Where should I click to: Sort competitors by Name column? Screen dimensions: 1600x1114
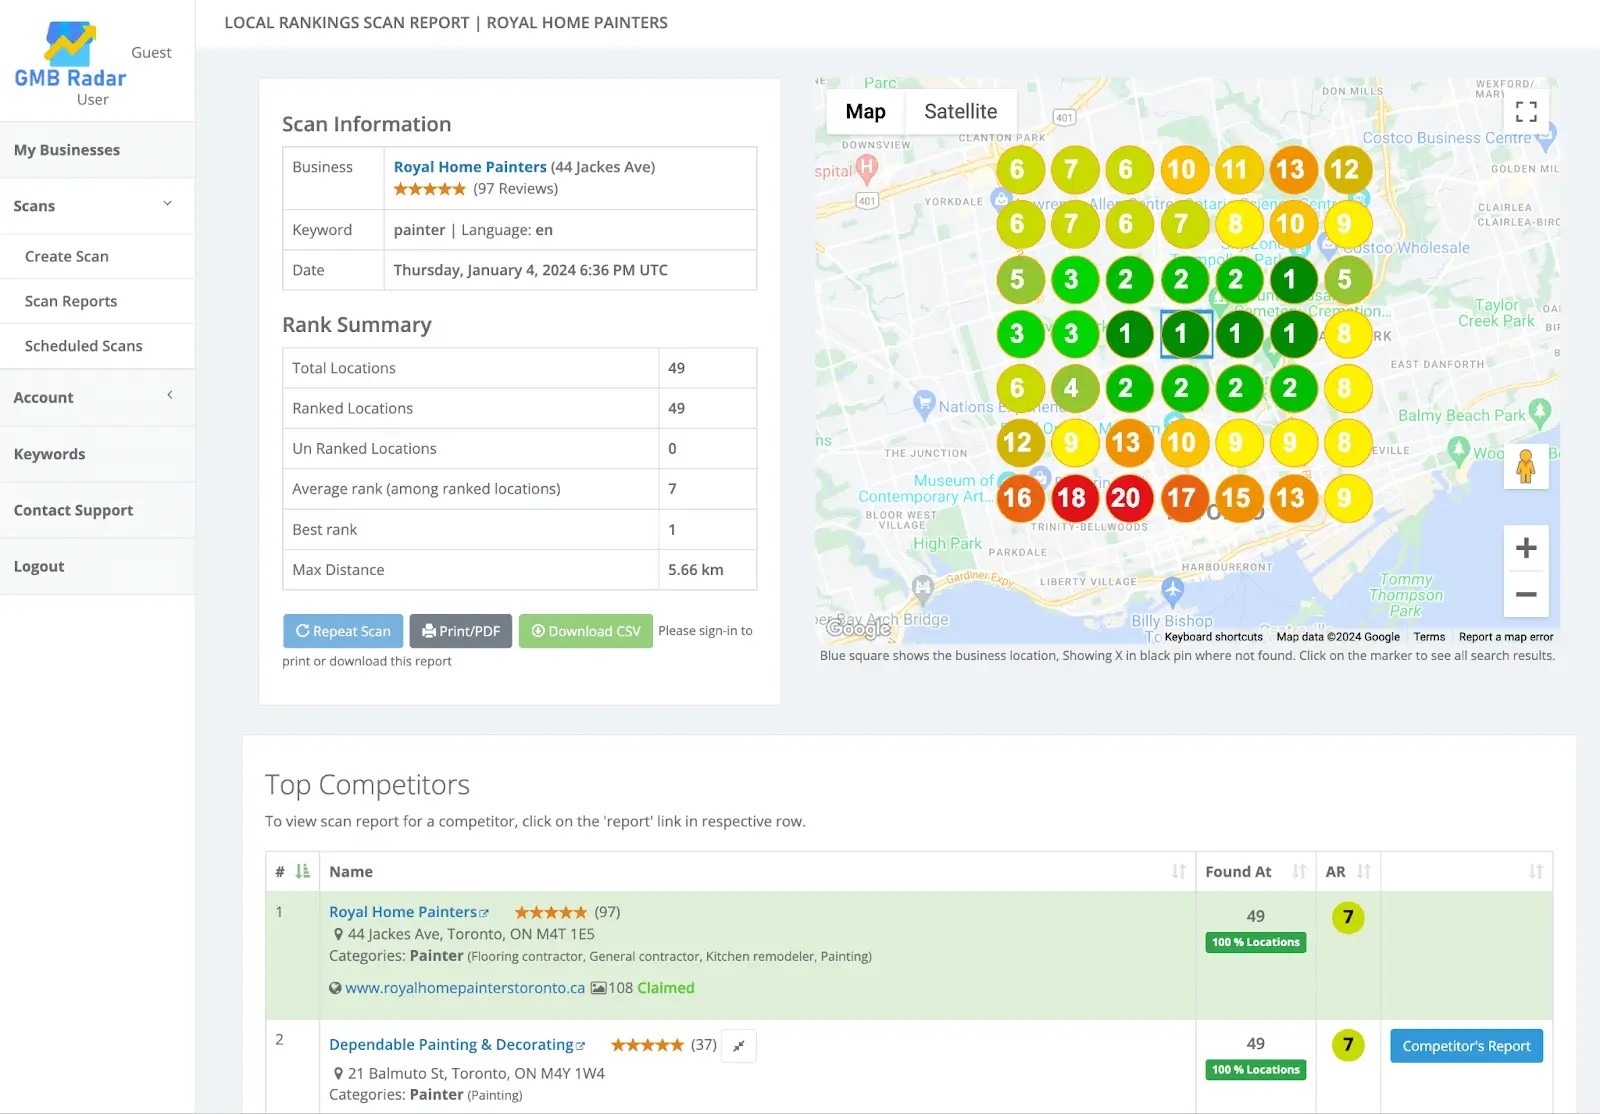click(1179, 872)
